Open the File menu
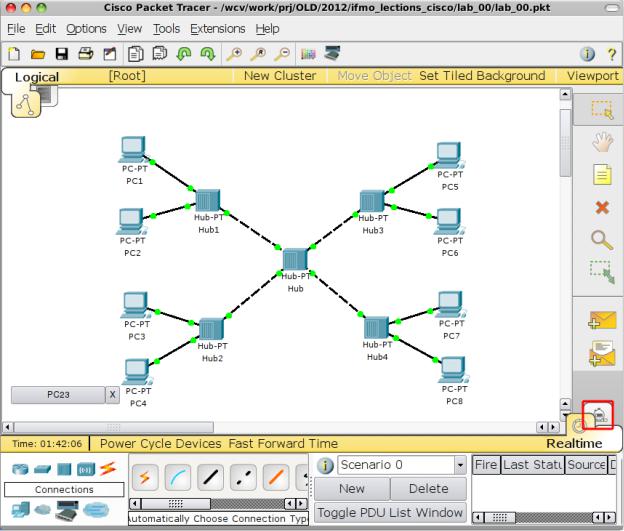The image size is (624, 531). (x=16, y=29)
